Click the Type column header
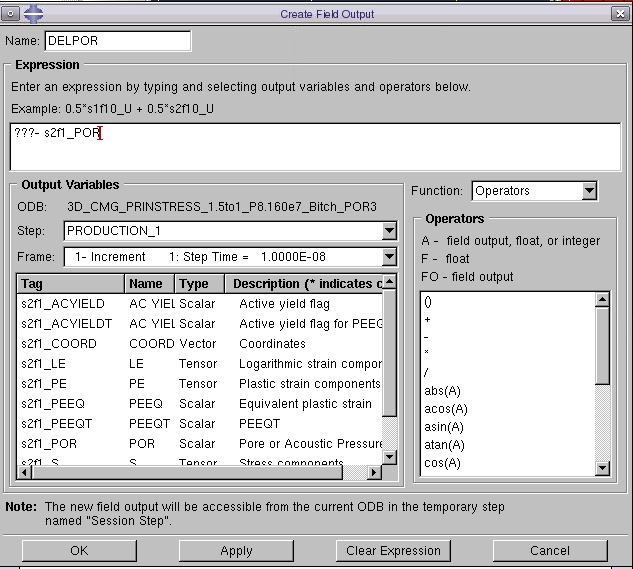 coord(199,283)
